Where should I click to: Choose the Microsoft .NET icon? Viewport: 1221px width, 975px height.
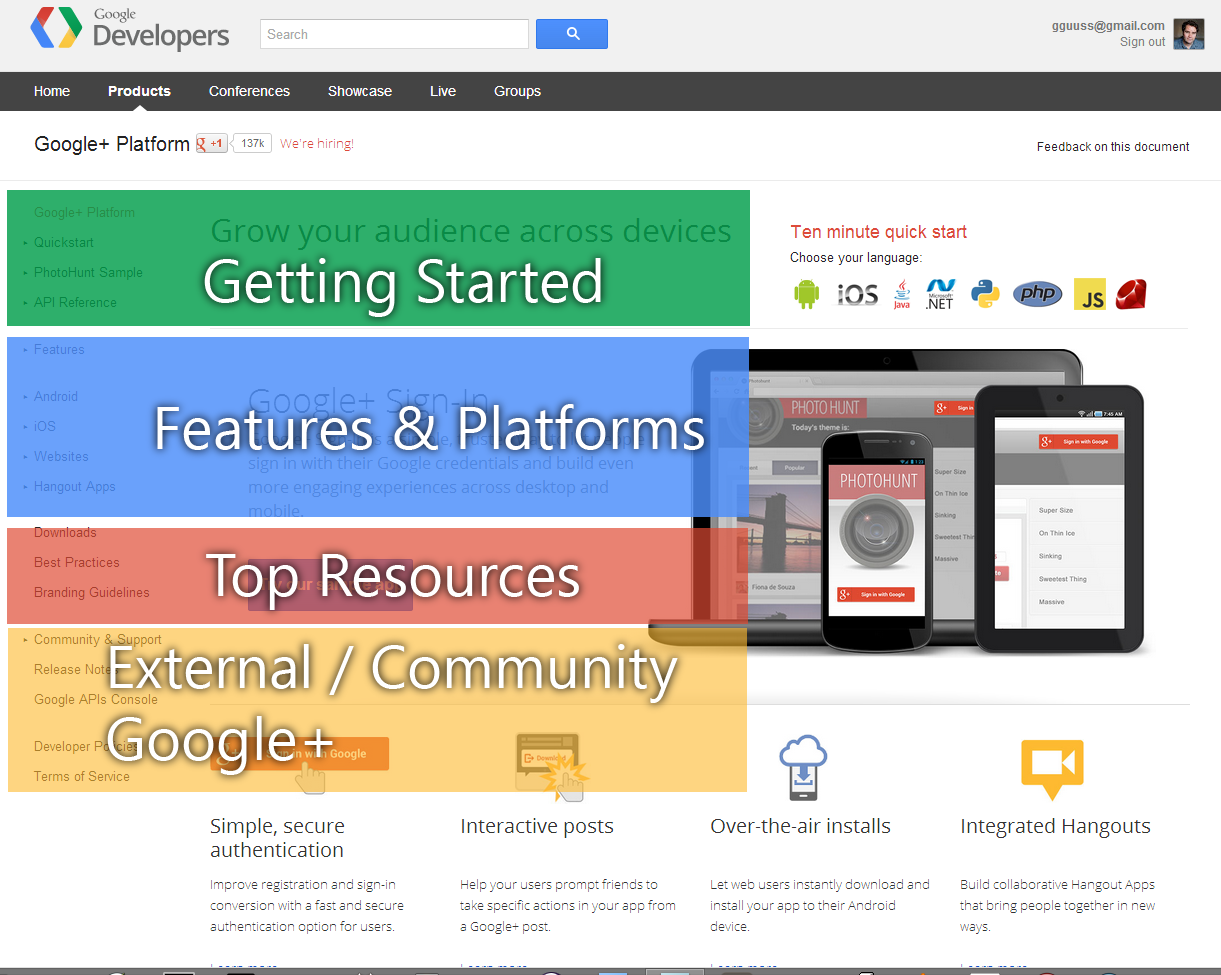point(940,295)
